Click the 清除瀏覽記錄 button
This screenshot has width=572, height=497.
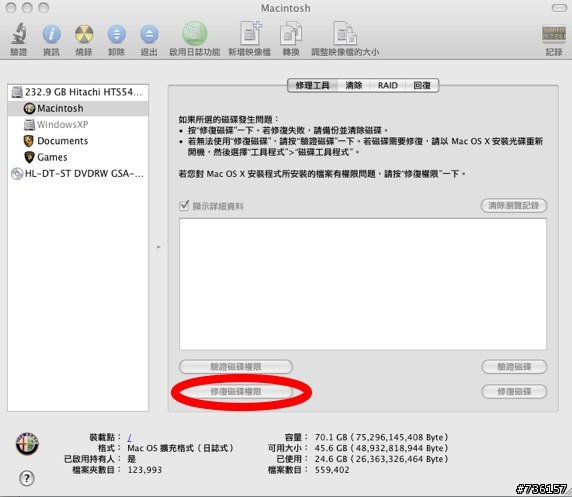click(514, 205)
